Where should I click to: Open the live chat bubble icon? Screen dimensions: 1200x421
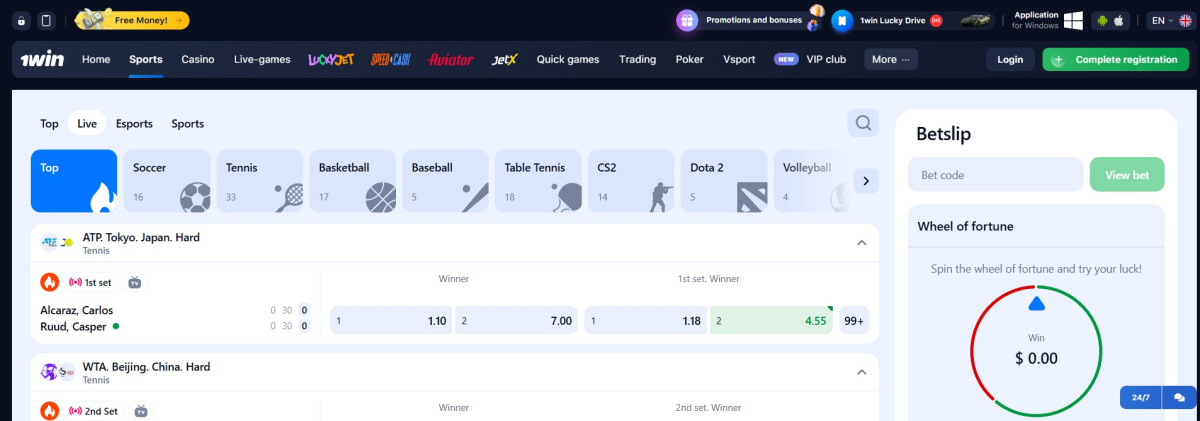(x=1178, y=397)
